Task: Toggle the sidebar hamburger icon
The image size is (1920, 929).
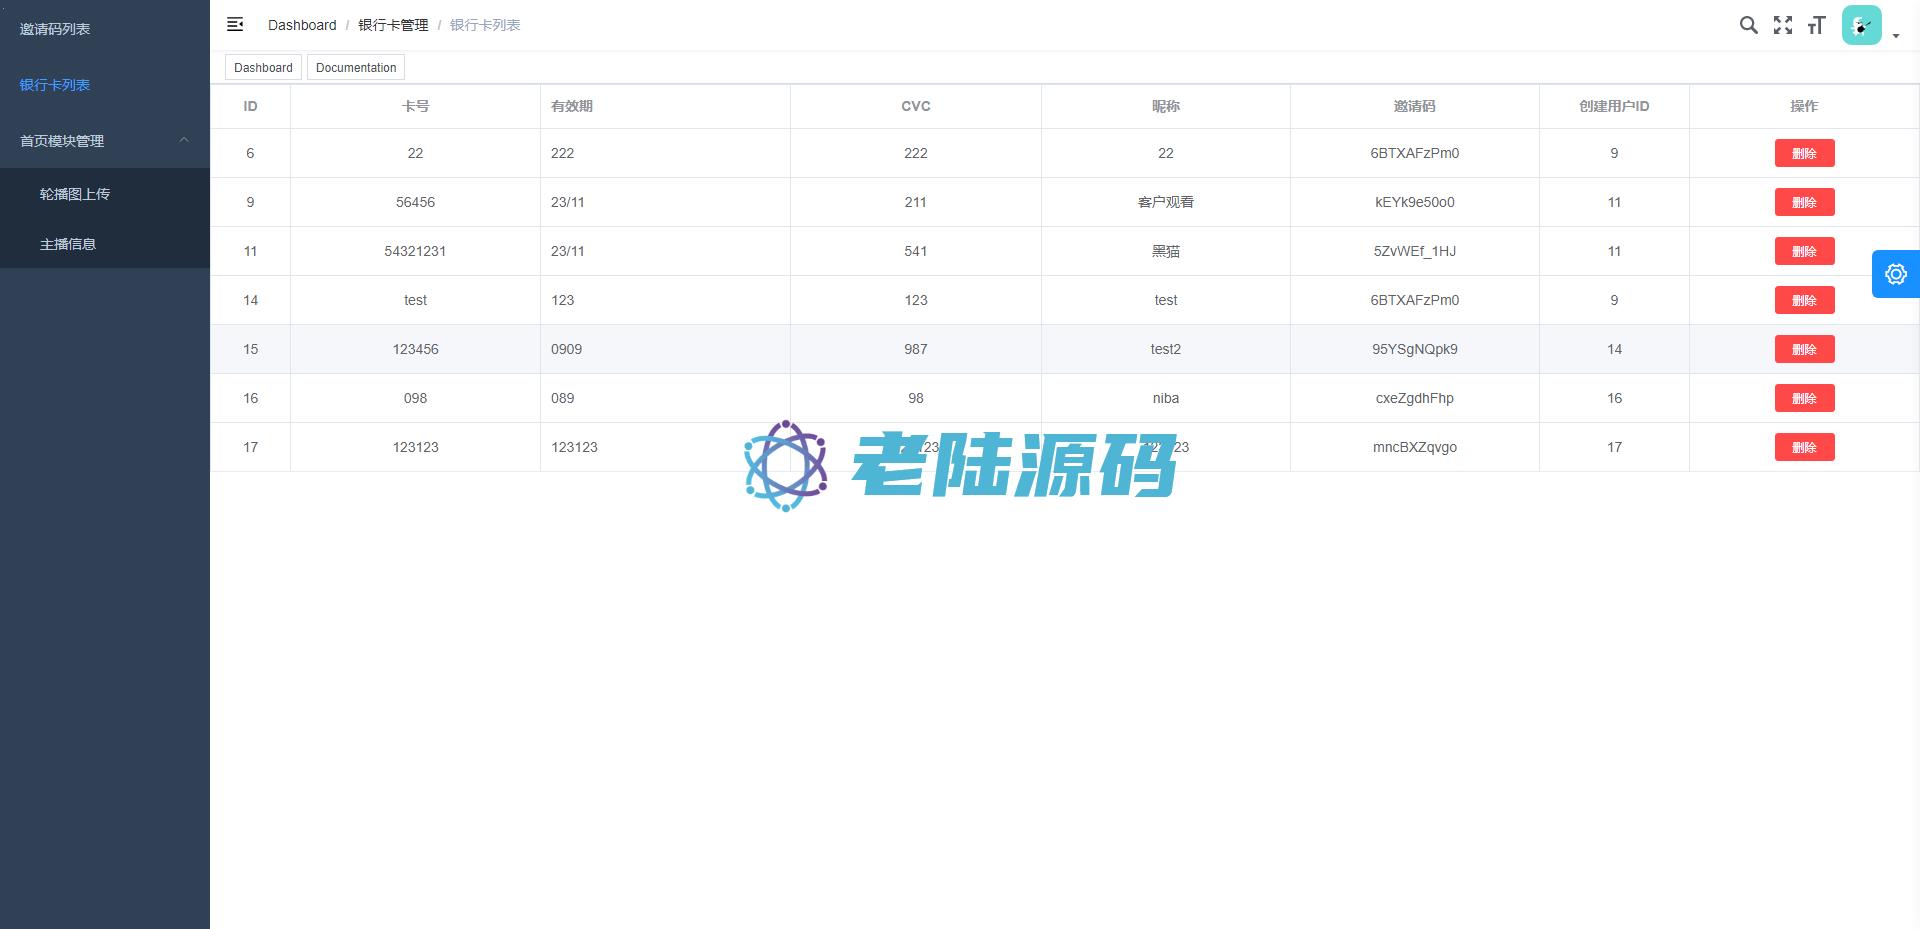Action: pos(235,24)
